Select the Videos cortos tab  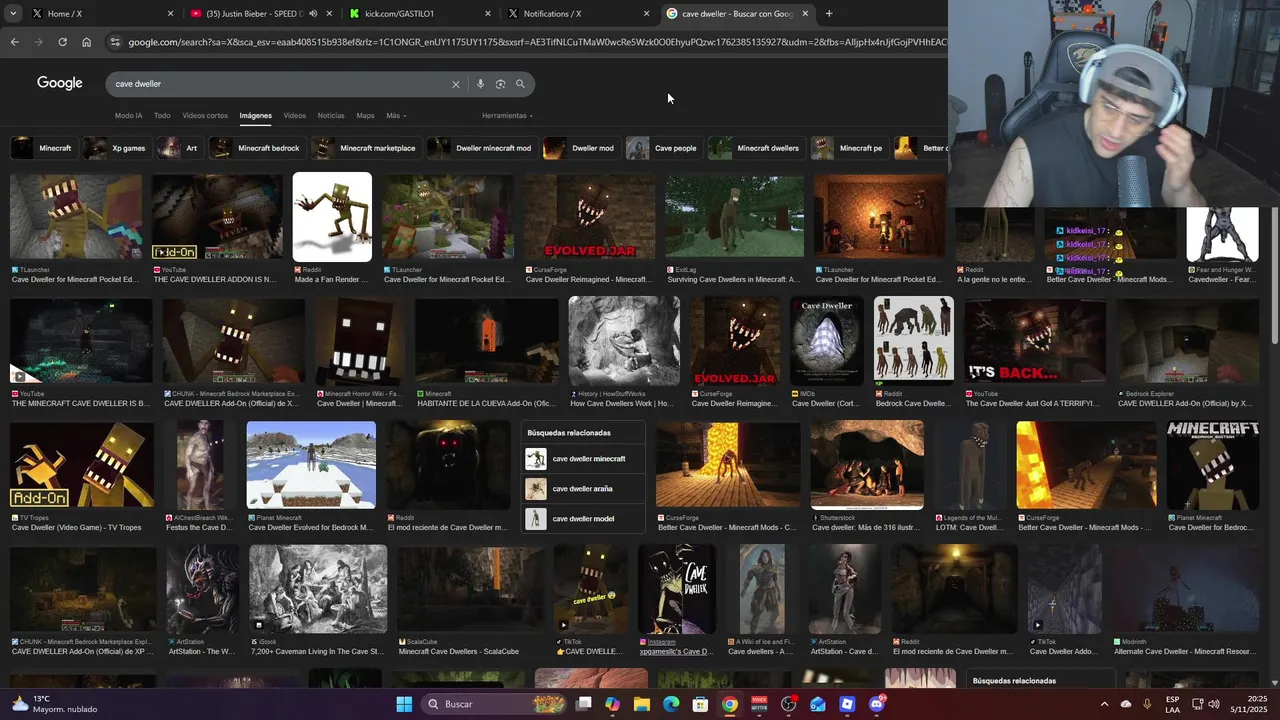click(x=205, y=115)
